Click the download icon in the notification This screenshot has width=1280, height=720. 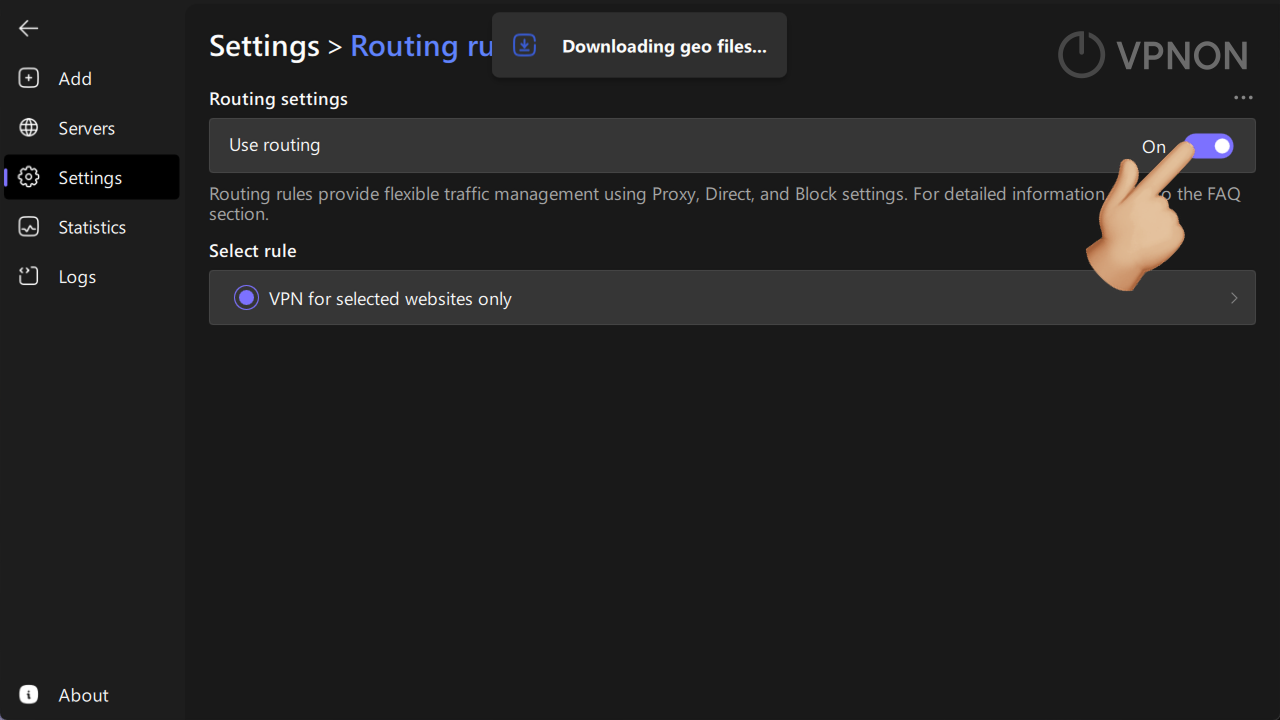[524, 45]
